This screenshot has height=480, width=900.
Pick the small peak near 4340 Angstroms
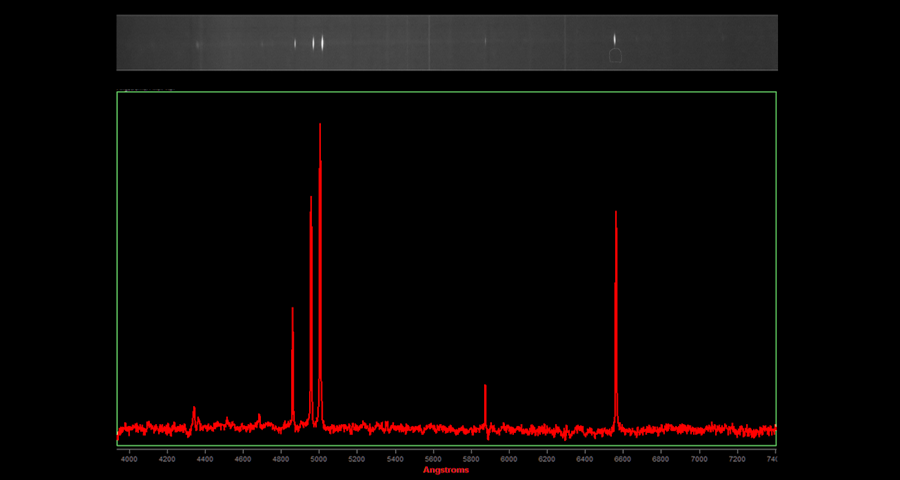click(194, 408)
